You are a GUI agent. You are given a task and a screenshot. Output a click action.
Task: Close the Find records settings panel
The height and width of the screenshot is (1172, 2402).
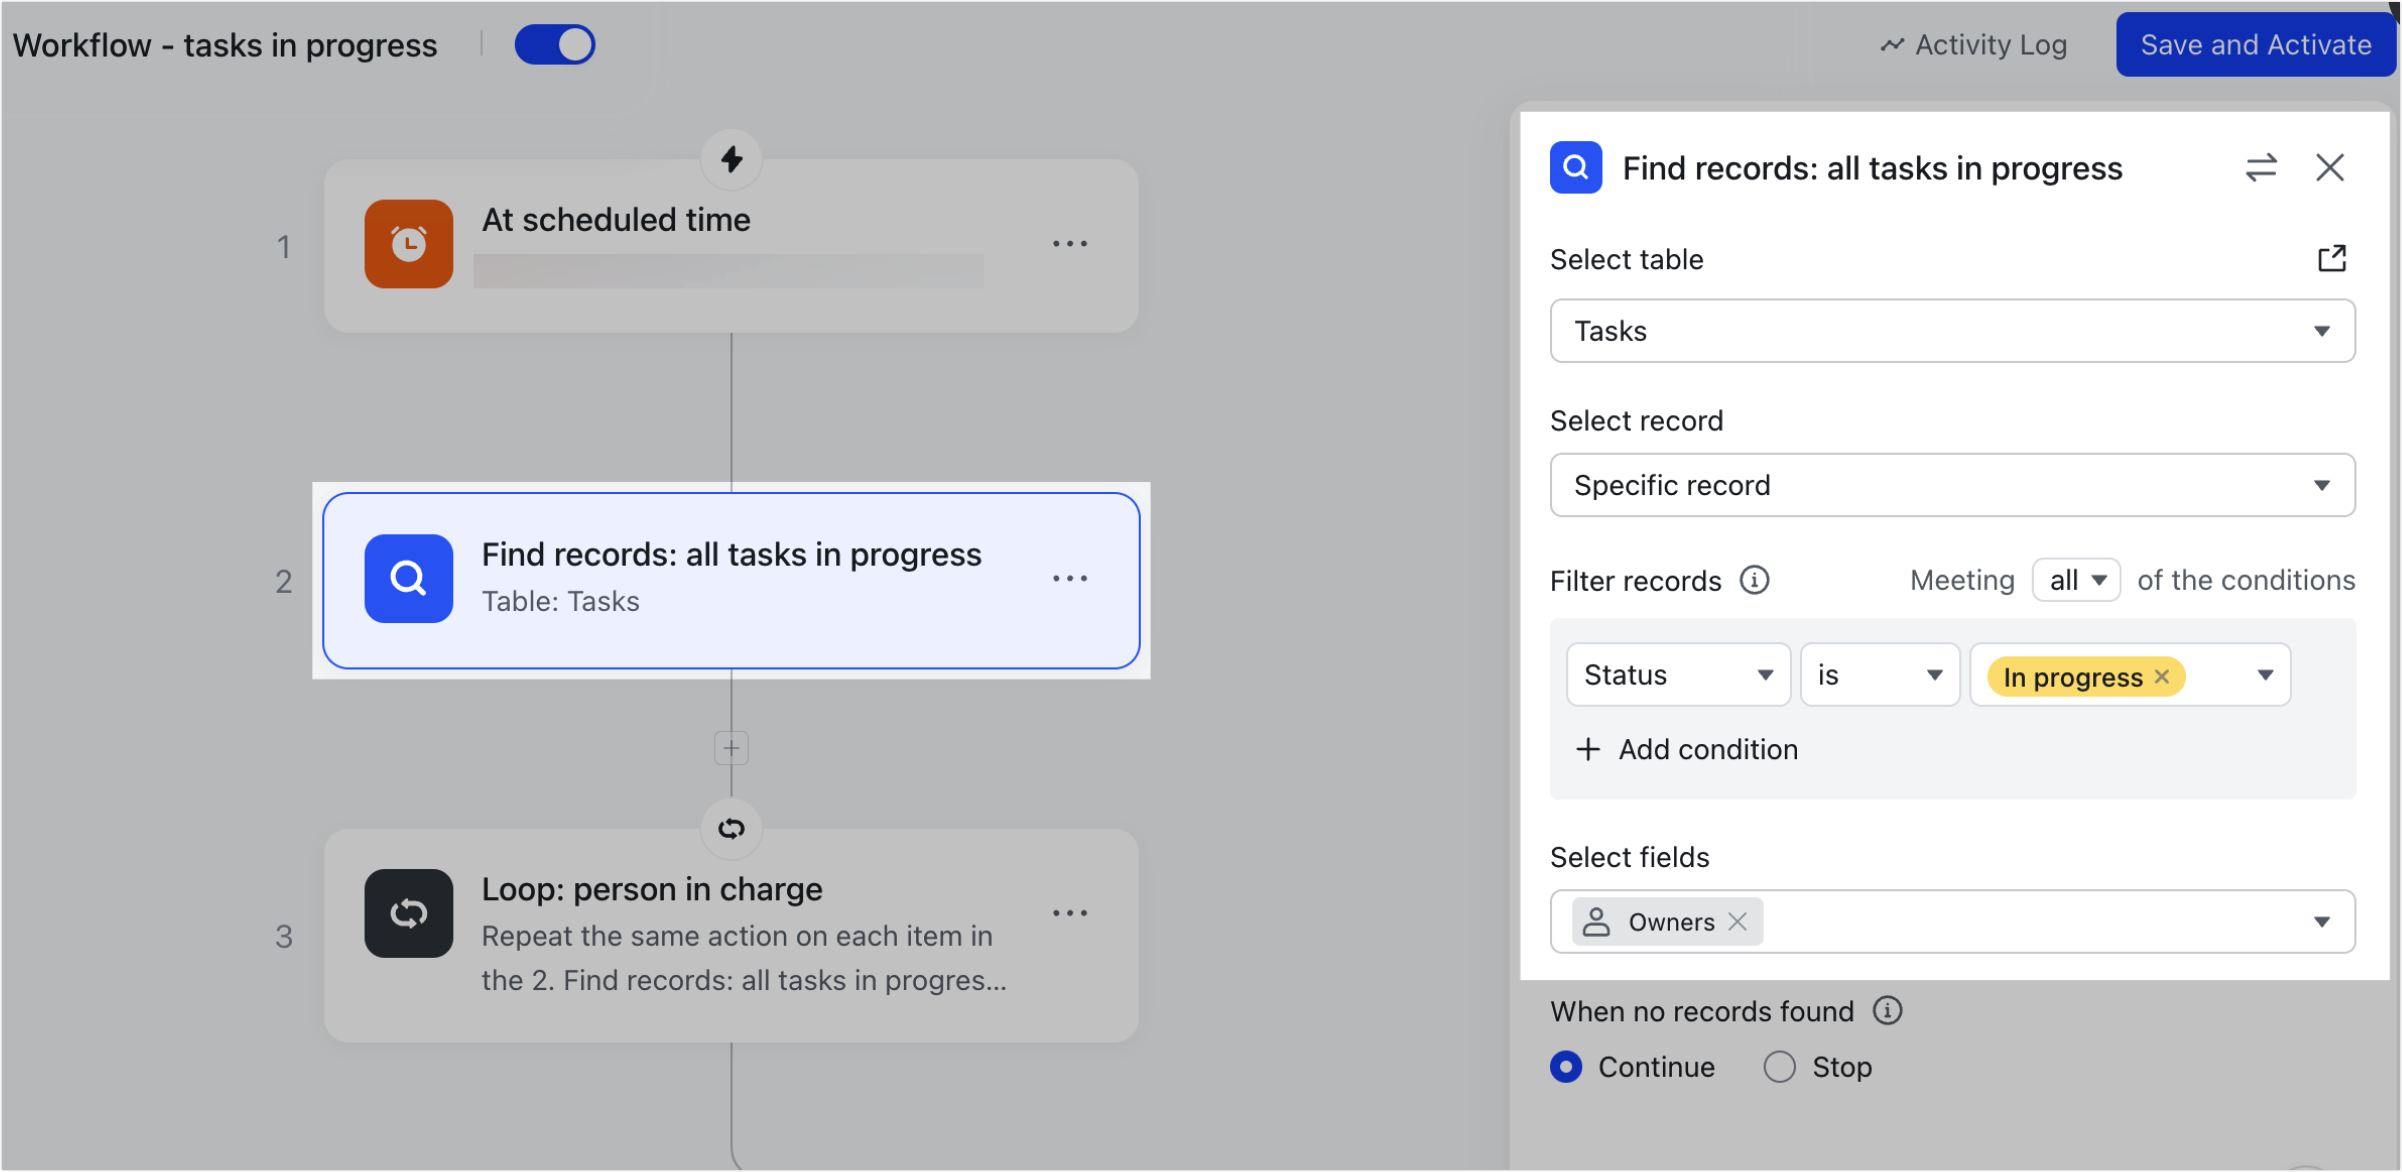[x=2330, y=167]
